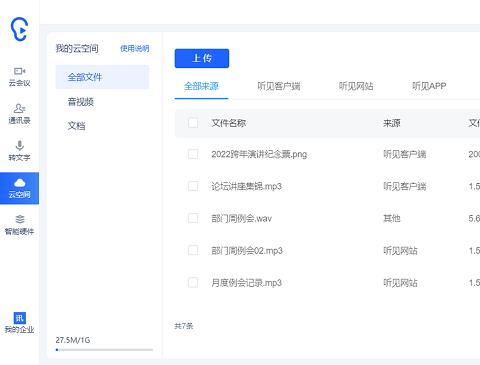The height and width of the screenshot is (365, 480).
Task: Click the file name 部门周例会.wav
Action: [241, 218]
